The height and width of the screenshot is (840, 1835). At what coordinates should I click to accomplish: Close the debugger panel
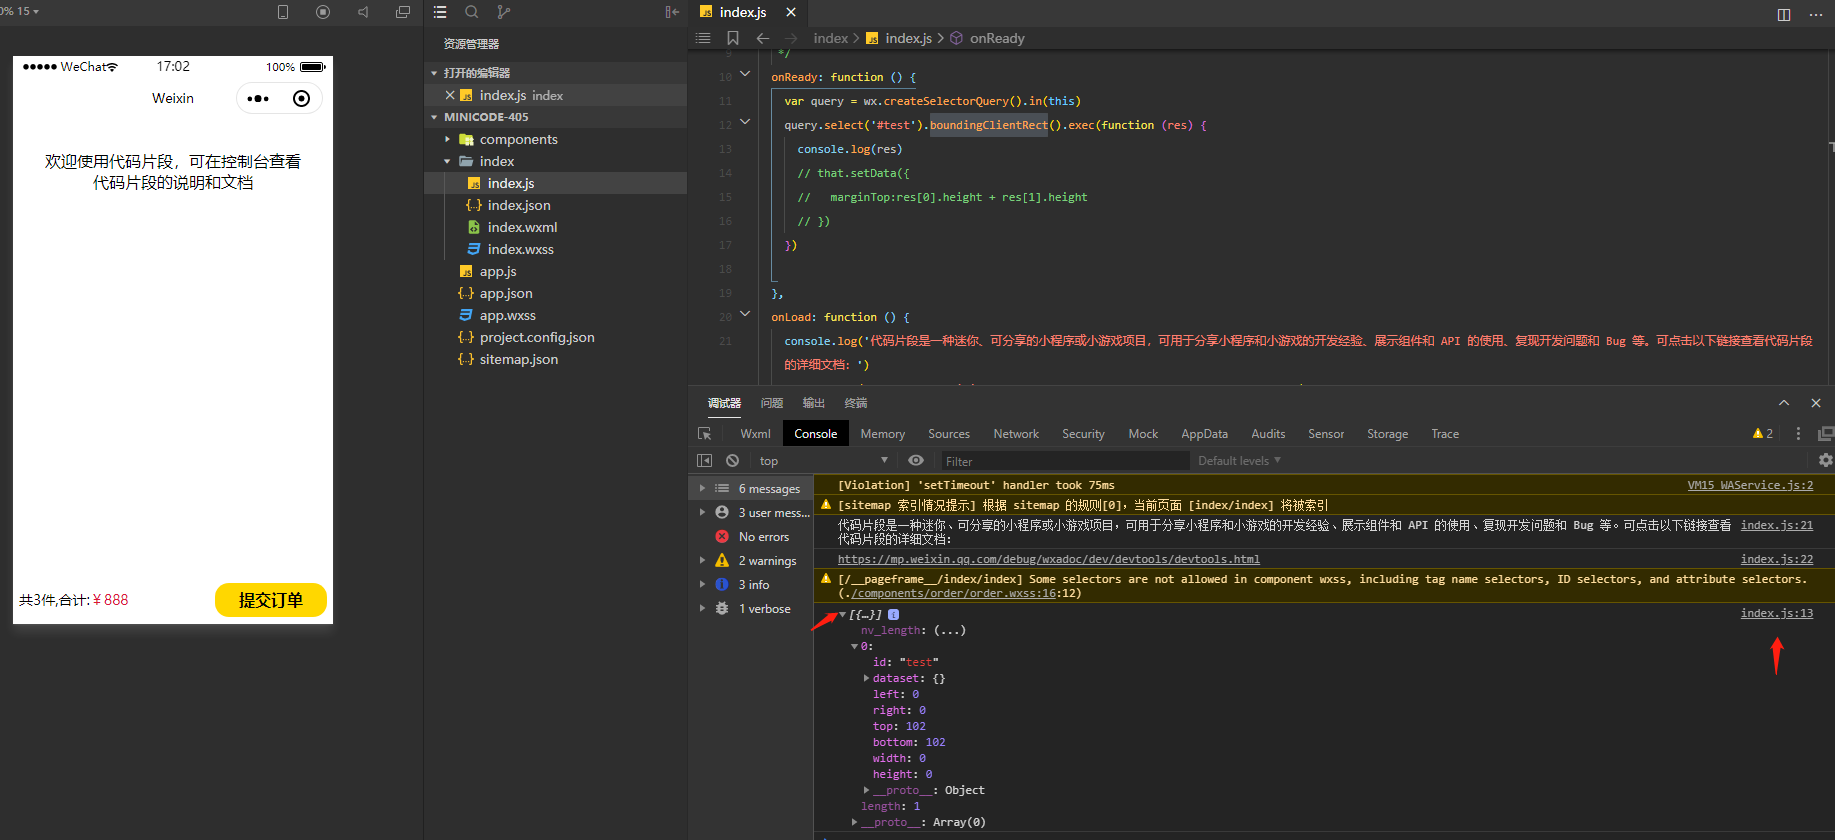point(1816,403)
